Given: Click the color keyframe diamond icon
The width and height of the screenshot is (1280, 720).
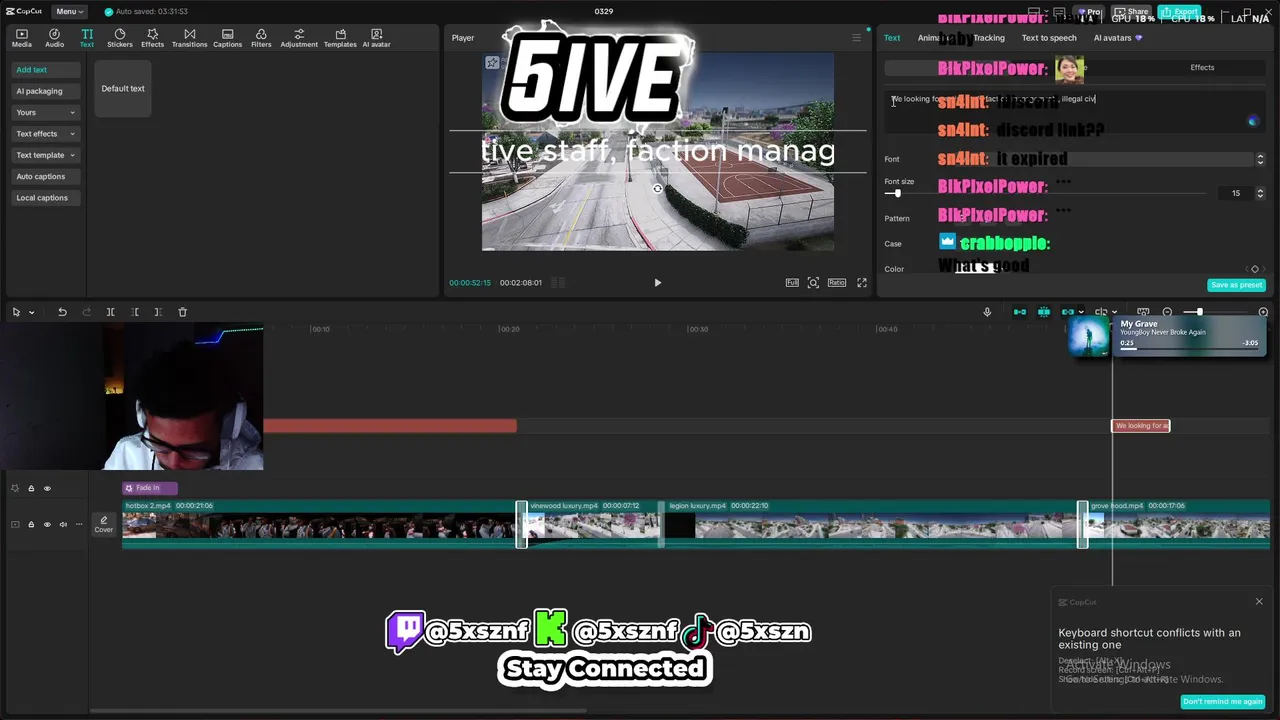Looking at the screenshot, I should click(1255, 269).
